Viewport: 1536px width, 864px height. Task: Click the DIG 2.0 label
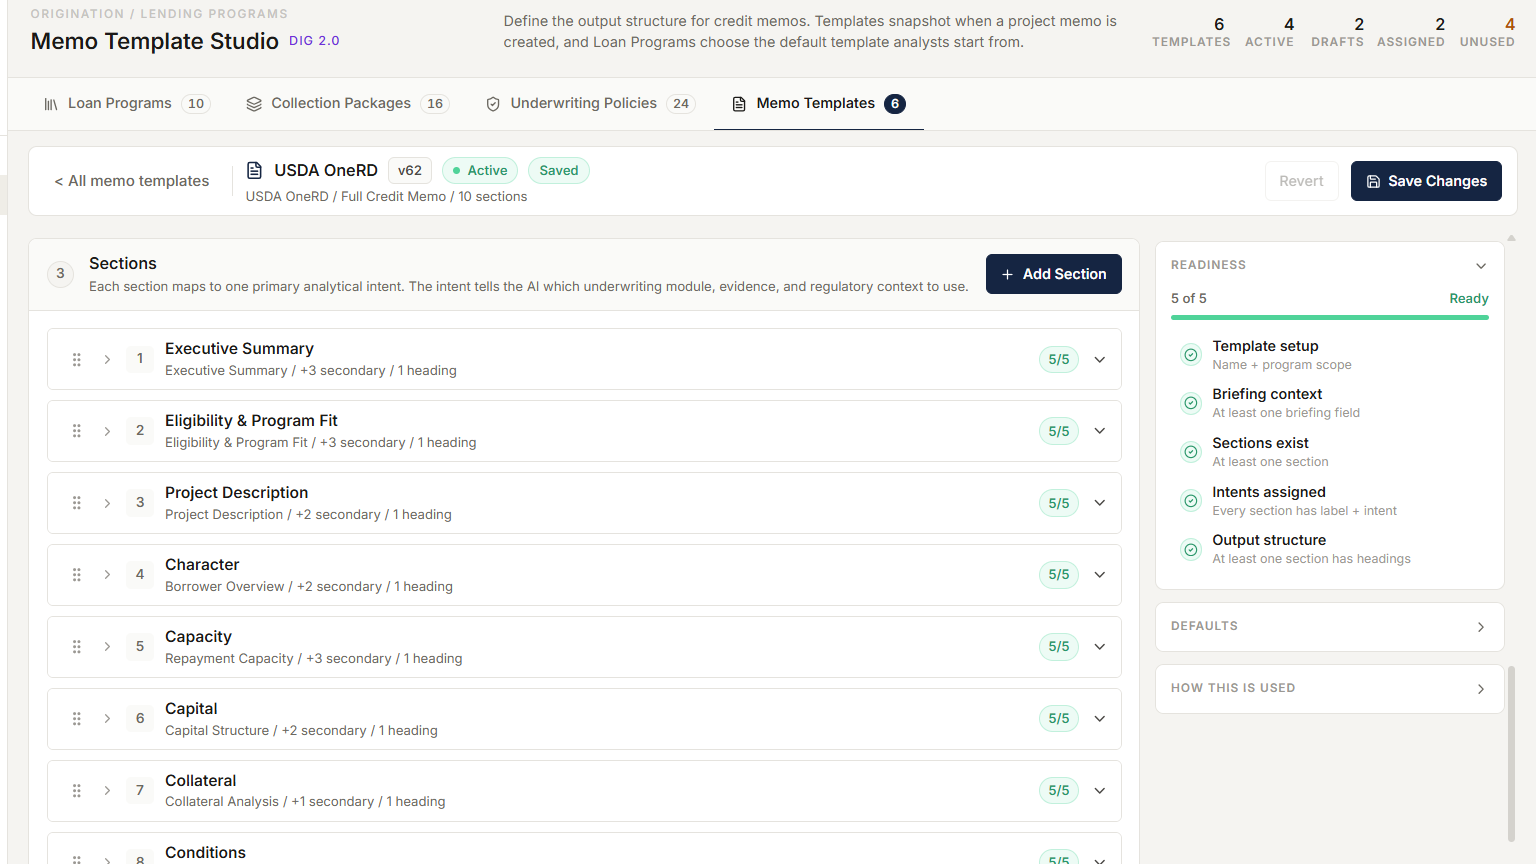coord(314,41)
